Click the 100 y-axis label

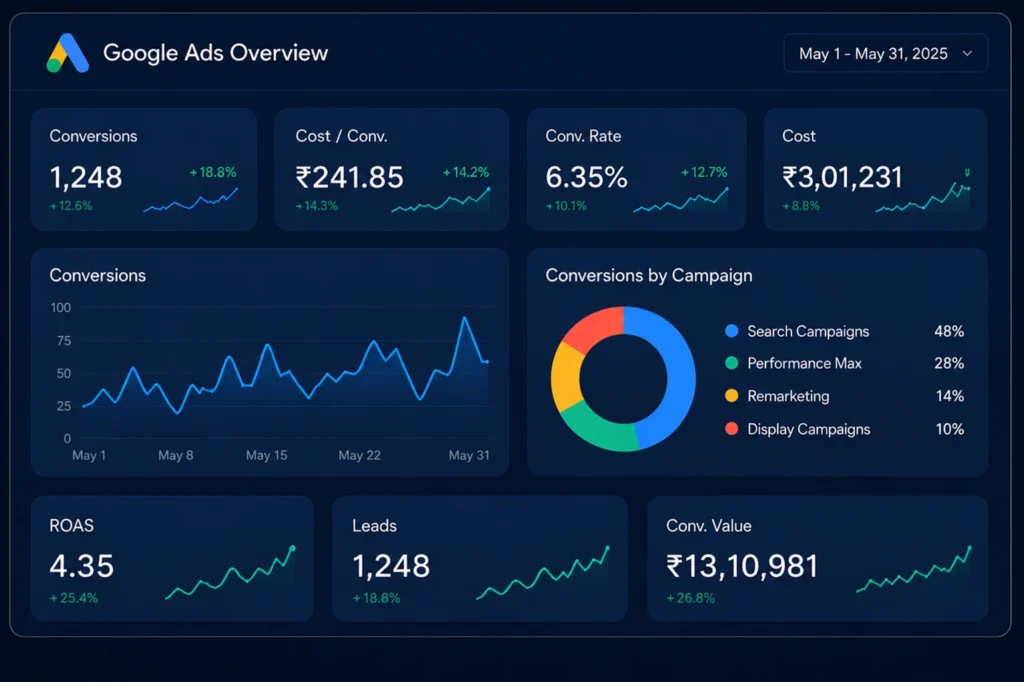pos(61,308)
